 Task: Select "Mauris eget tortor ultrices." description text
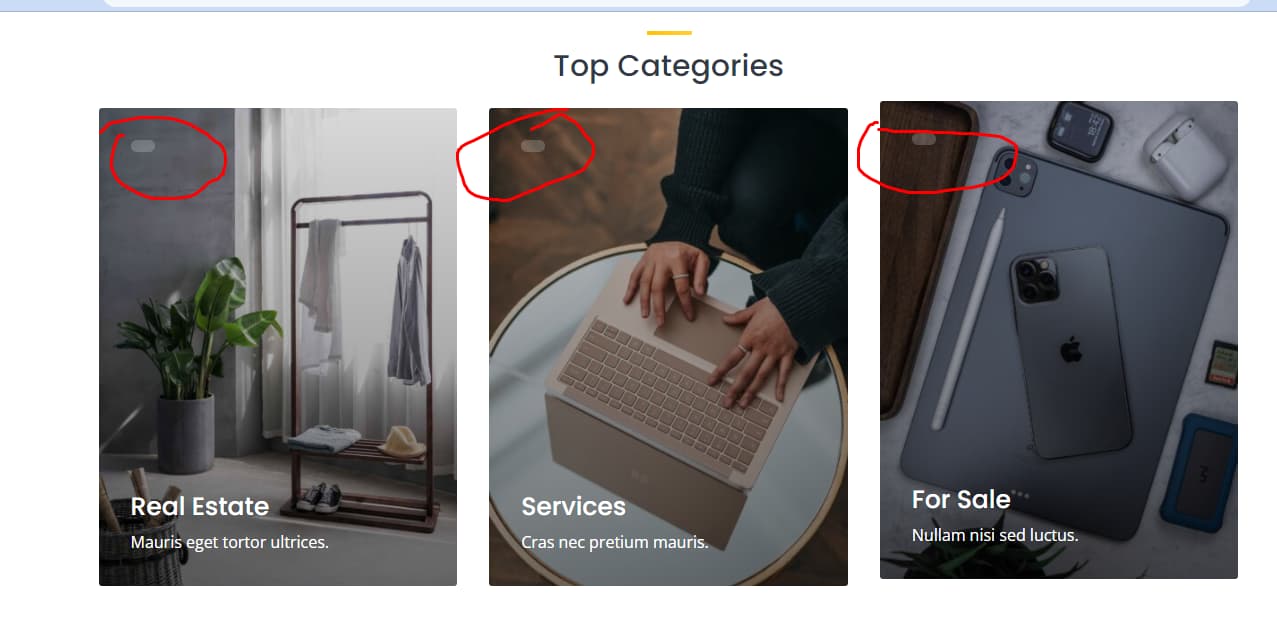[x=230, y=543]
